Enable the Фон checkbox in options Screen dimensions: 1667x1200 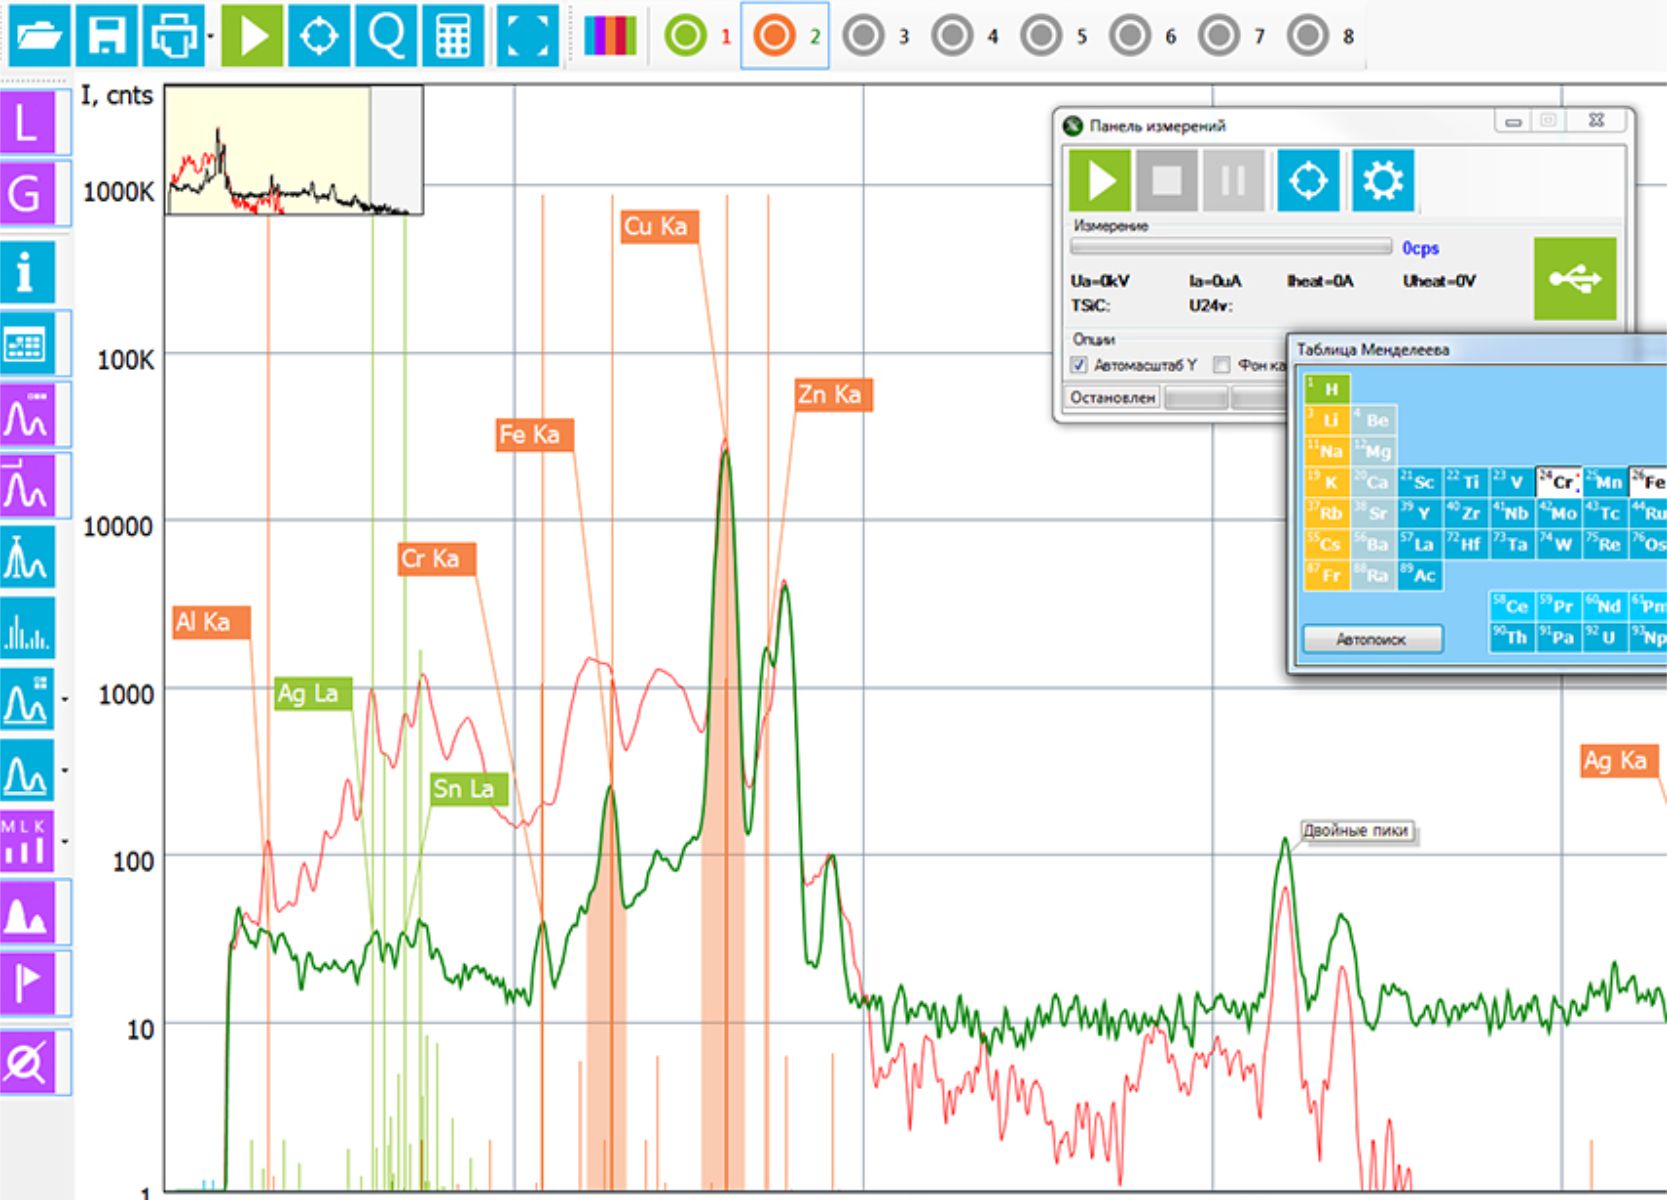coord(1221,365)
